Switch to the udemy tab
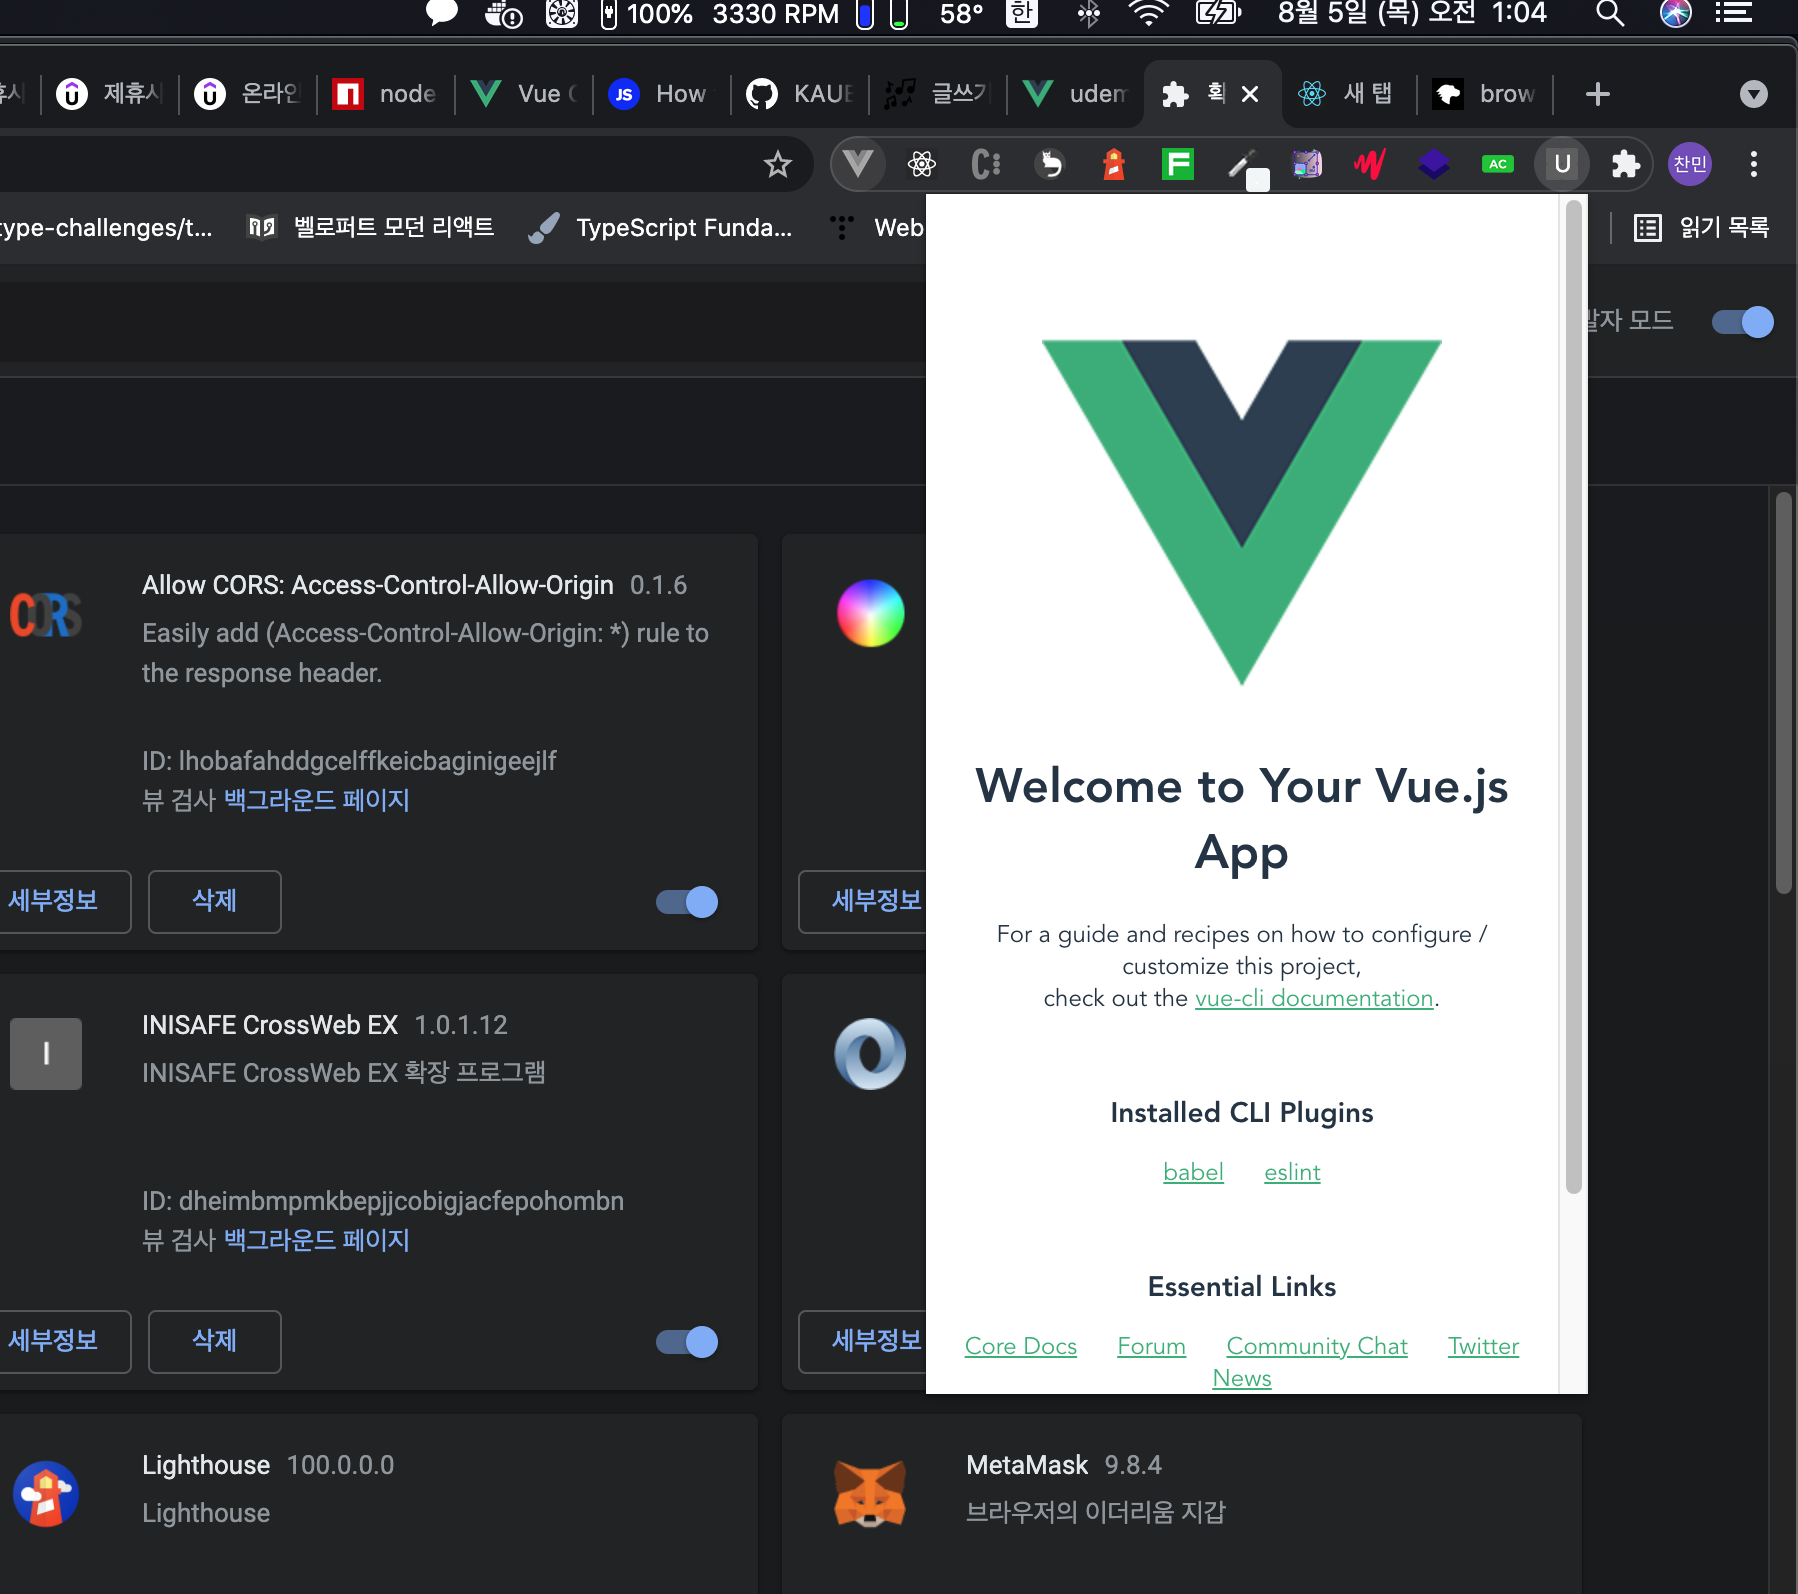The image size is (1798, 1594). (1076, 94)
